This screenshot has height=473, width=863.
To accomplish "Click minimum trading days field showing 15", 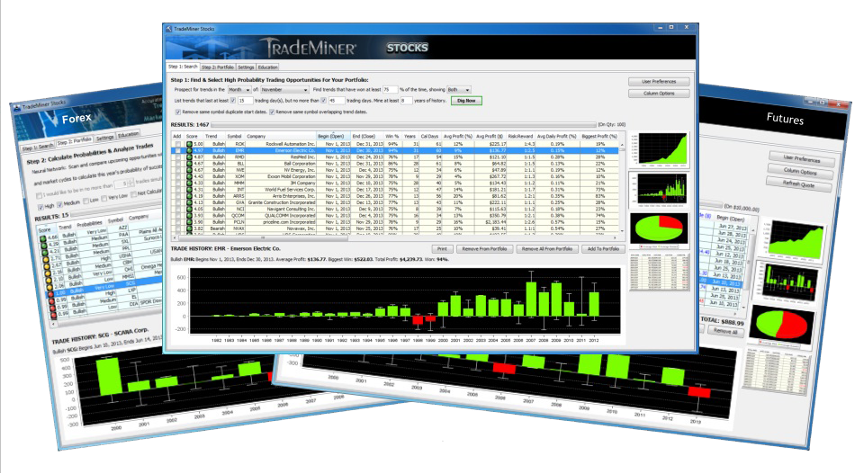I will coord(246,101).
